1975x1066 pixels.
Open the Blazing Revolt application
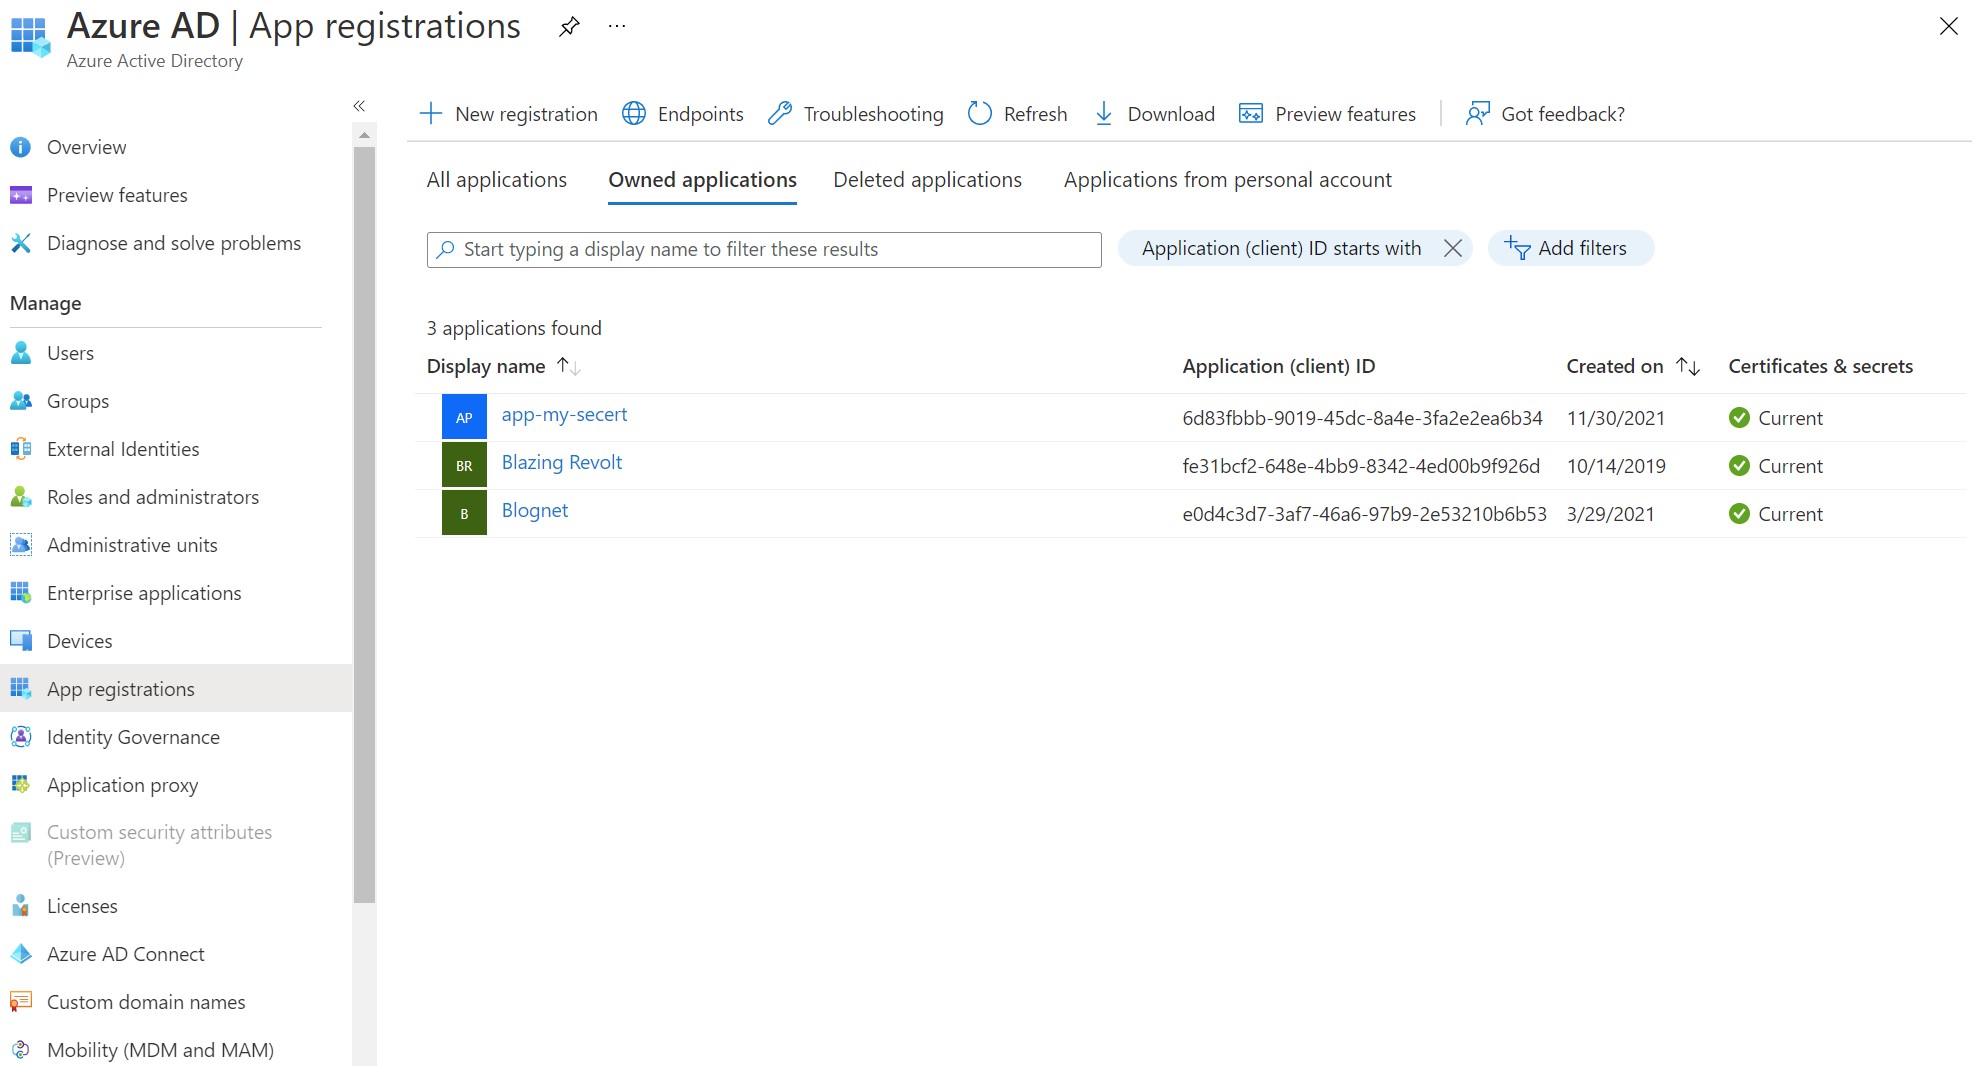click(x=562, y=462)
